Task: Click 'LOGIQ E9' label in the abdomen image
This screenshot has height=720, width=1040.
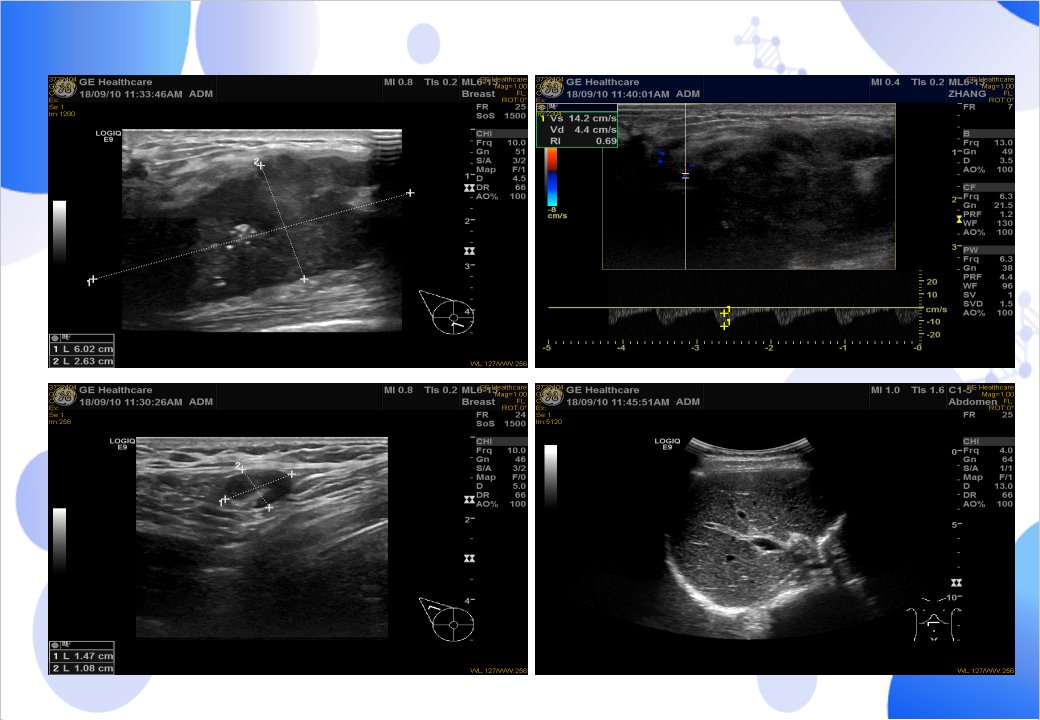Action: (667, 444)
